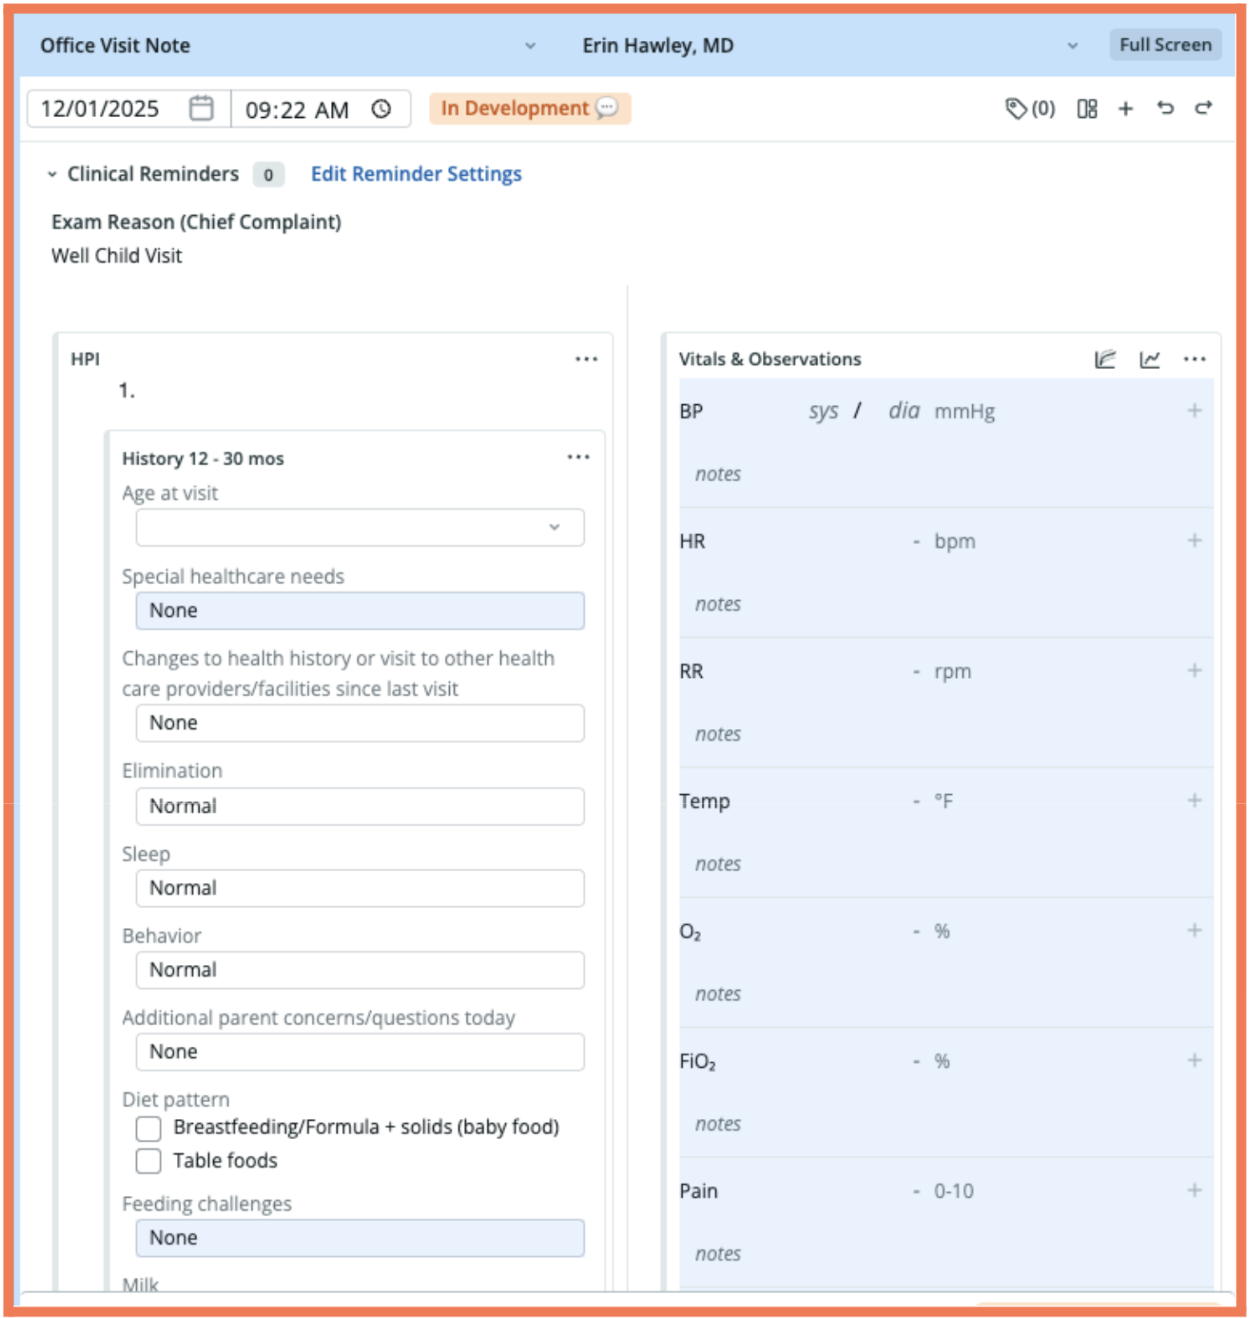The width and height of the screenshot is (1254, 1318).
Task: Click the HPI item numbered 1.
Action: pos(126,391)
